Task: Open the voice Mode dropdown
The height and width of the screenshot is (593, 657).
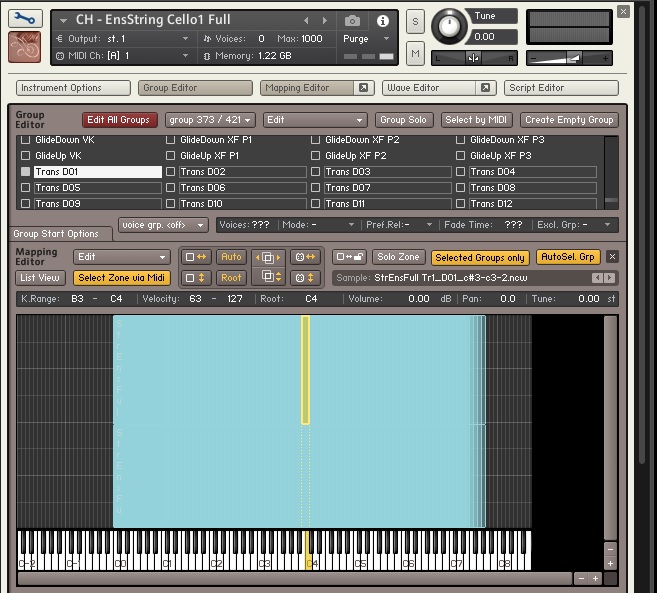Action: (x=318, y=225)
